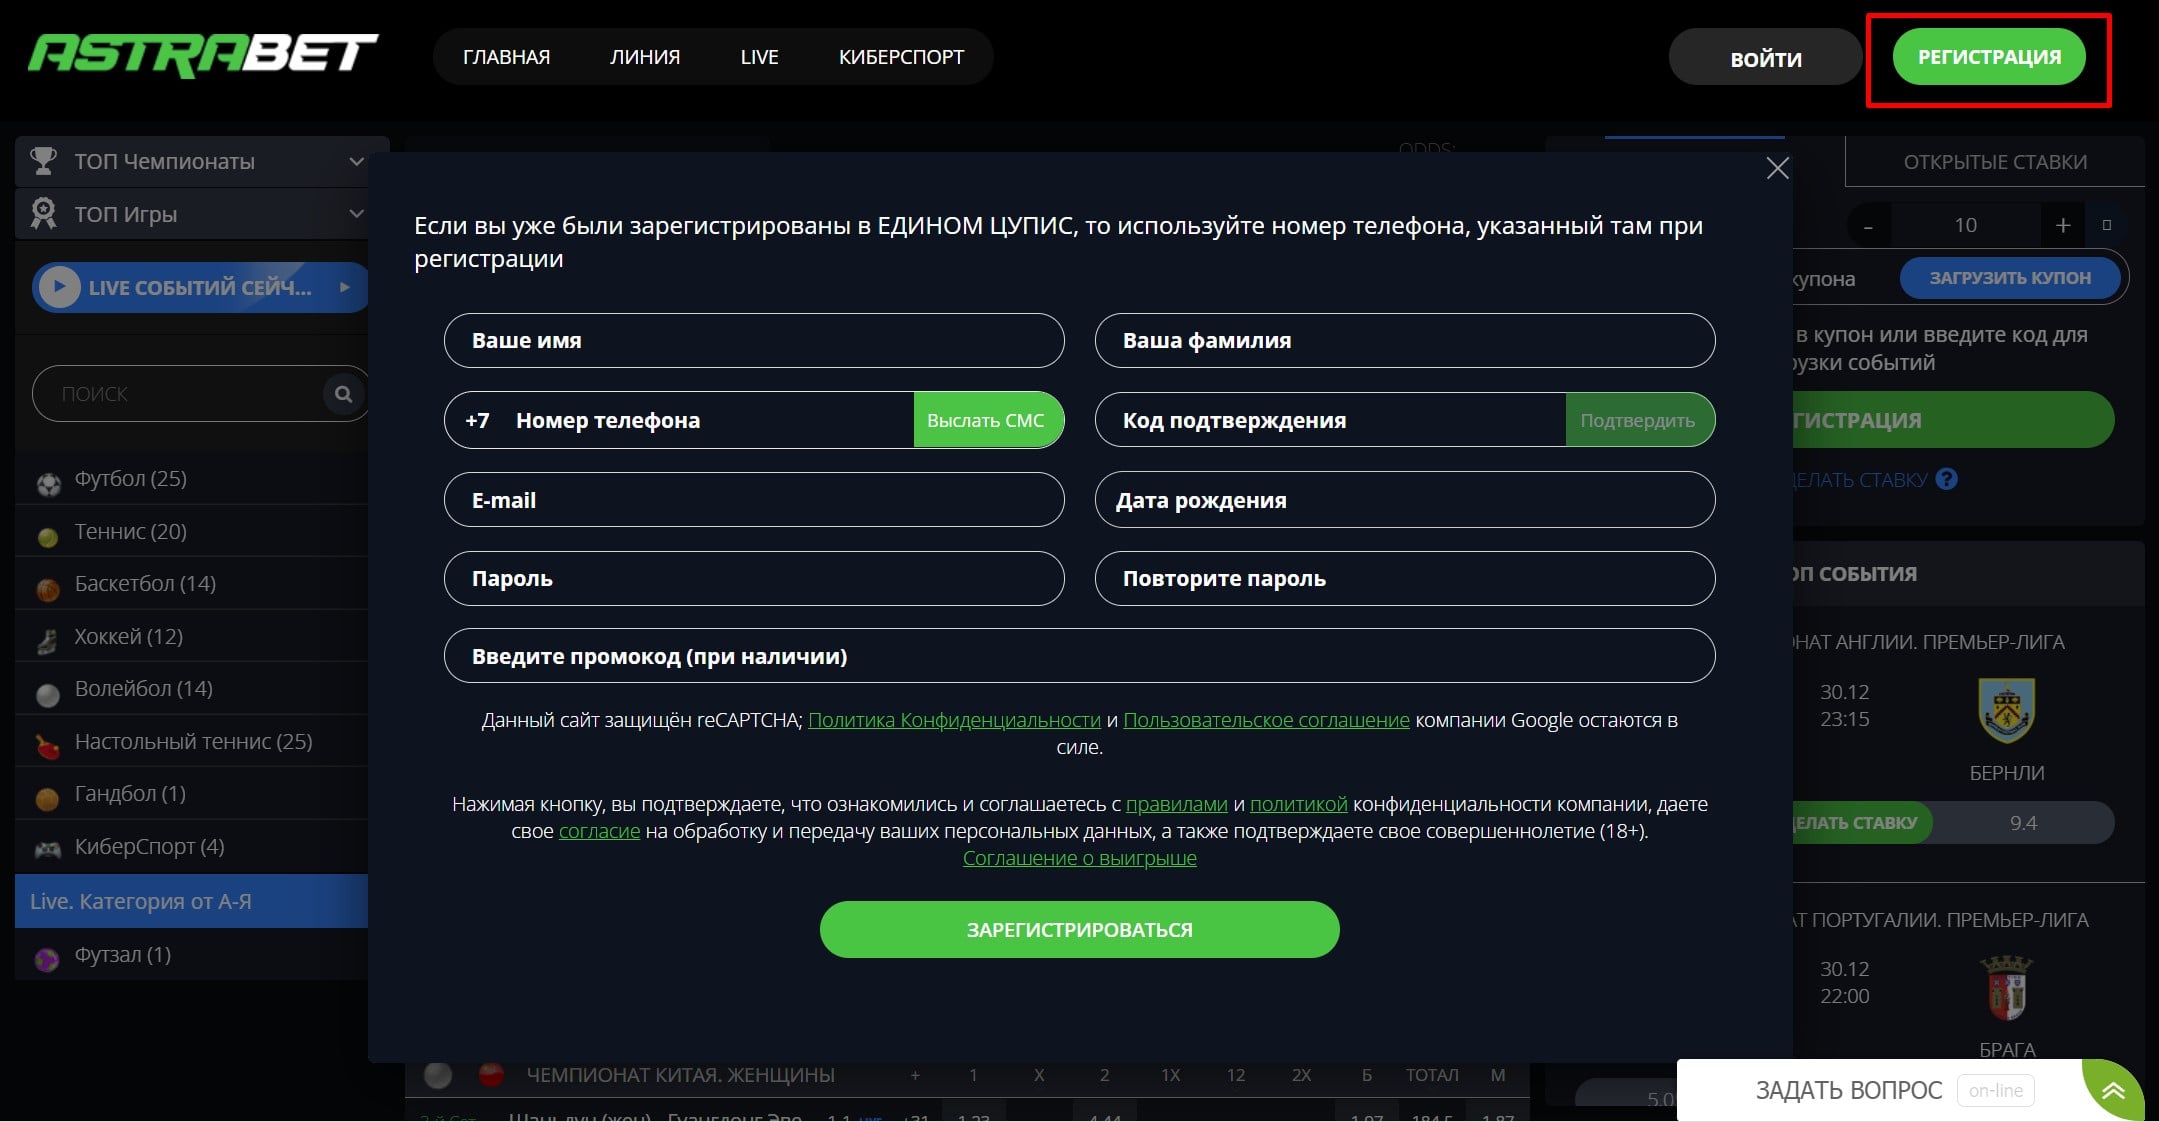Open the Соглашение о выигрыше link
This screenshot has height=1122, width=2159.
[x=1079, y=858]
